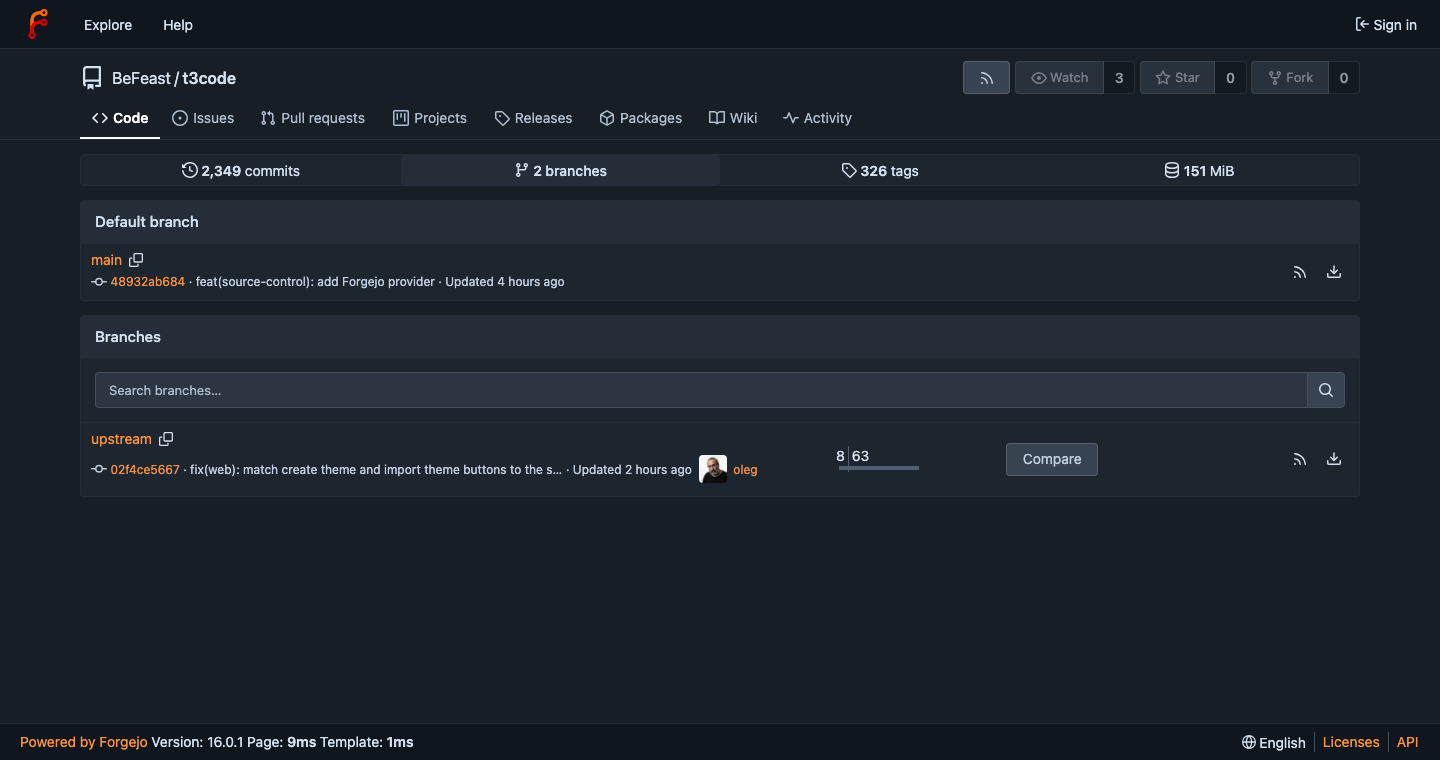Open the Licenses footer link

[x=1351, y=742]
